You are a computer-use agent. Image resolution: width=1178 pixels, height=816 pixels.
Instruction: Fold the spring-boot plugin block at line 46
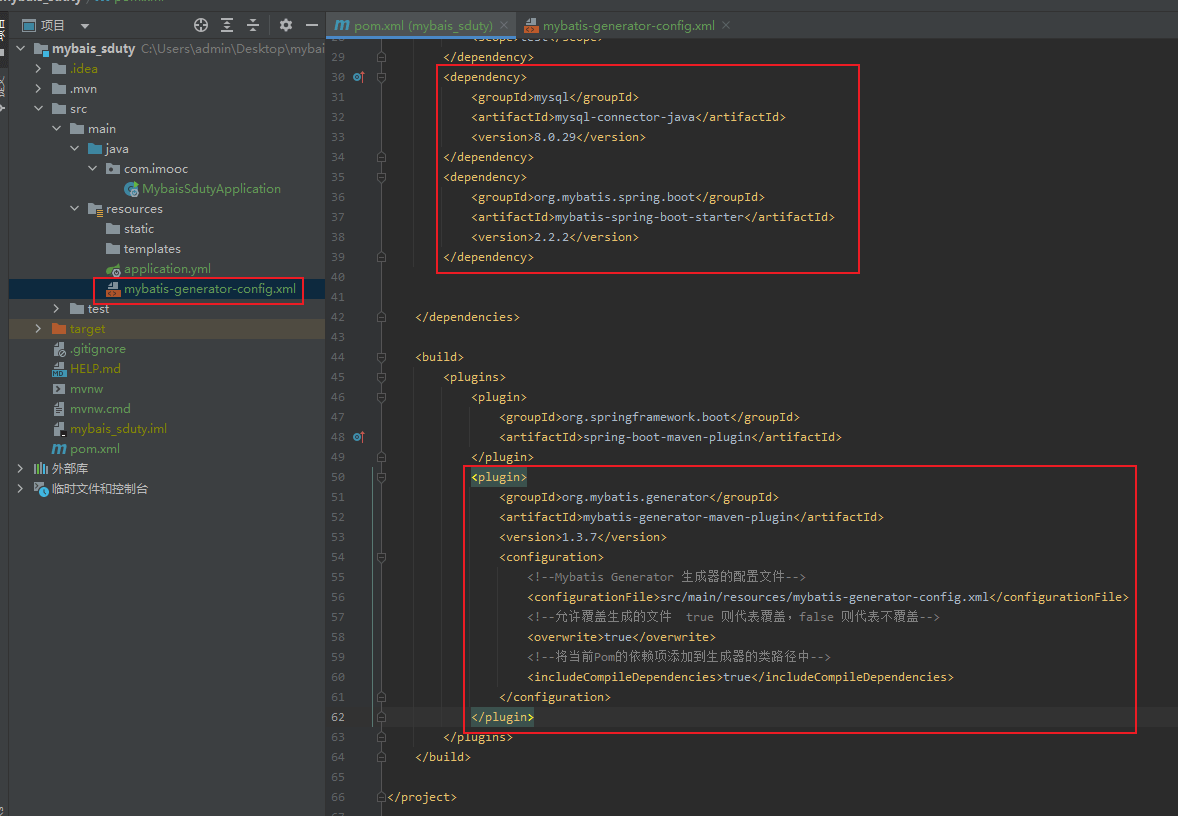point(382,397)
